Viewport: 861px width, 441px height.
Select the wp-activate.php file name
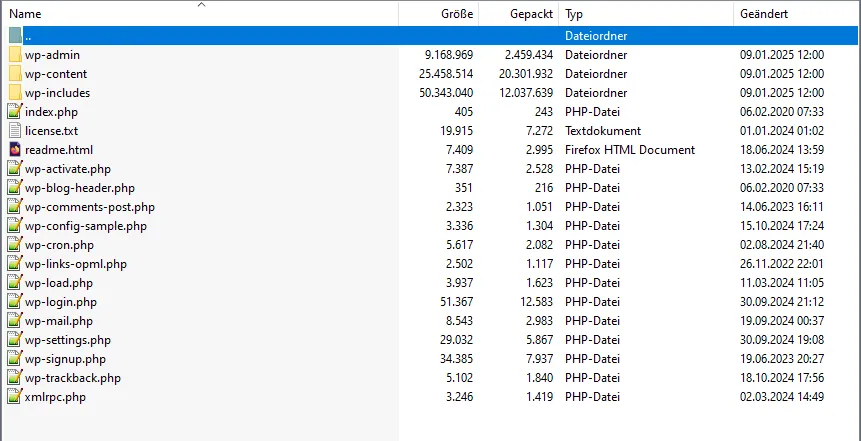pos(68,169)
